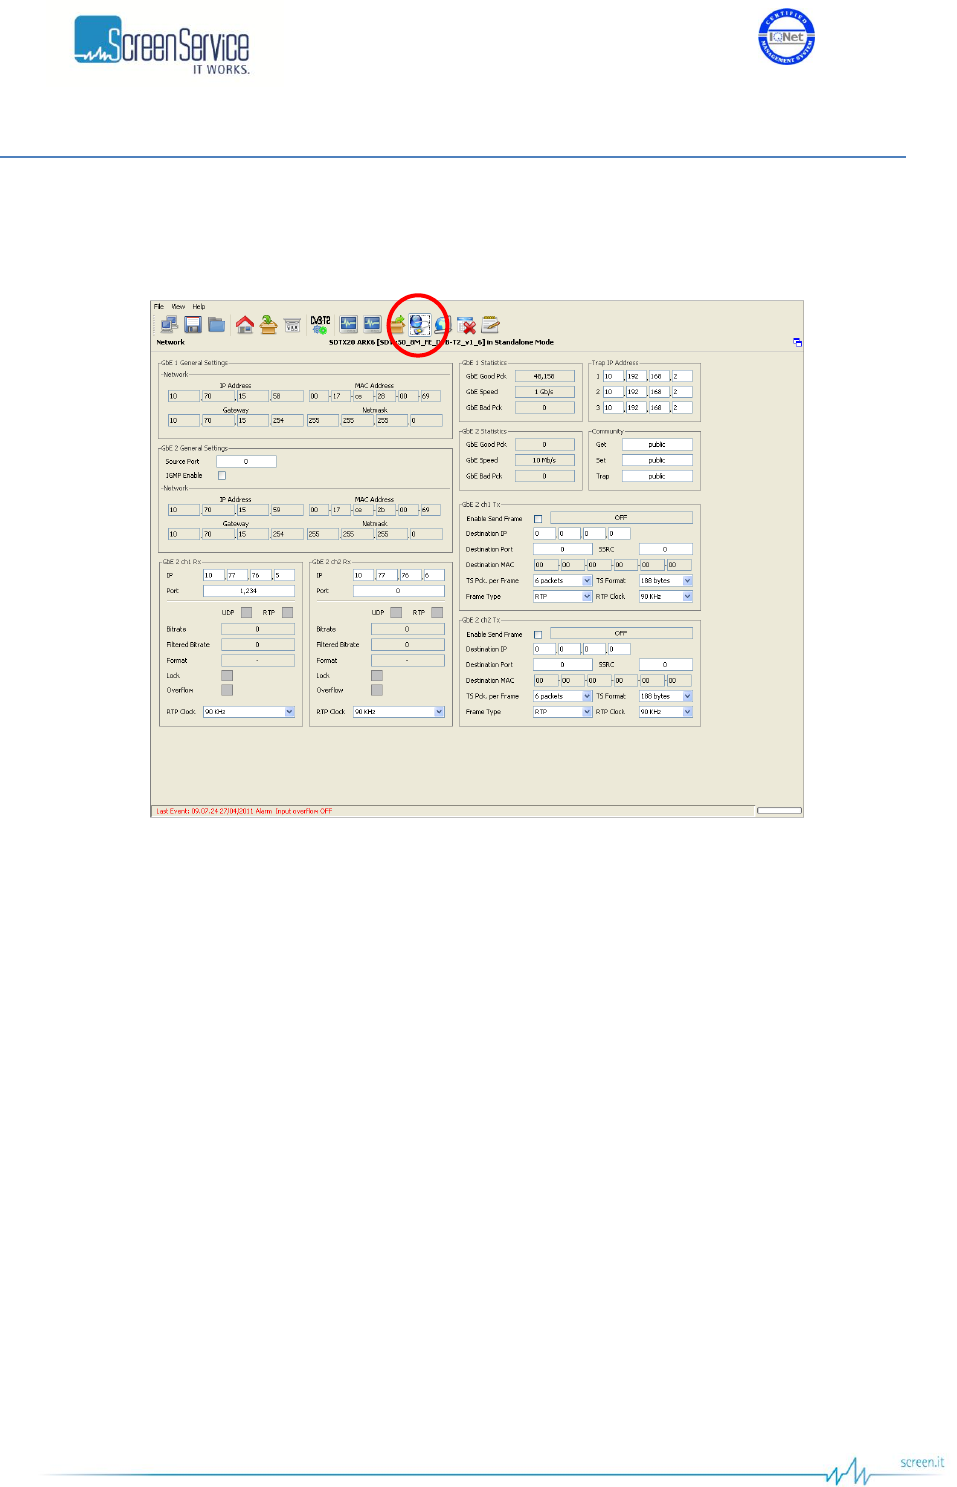Image resolution: width=957 pixels, height=1487 pixels.
Task: Open Frame Type dropdown in ch2 Tx
Action: (x=587, y=712)
